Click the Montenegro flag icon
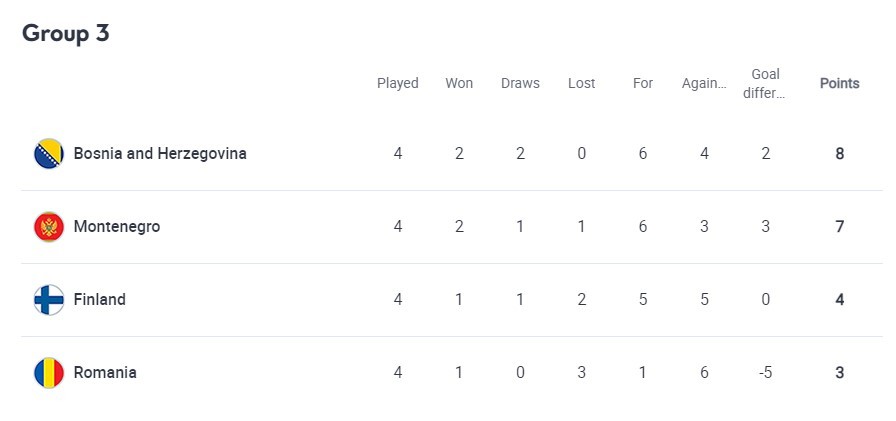Screen dimensions: 896x421 (48, 227)
